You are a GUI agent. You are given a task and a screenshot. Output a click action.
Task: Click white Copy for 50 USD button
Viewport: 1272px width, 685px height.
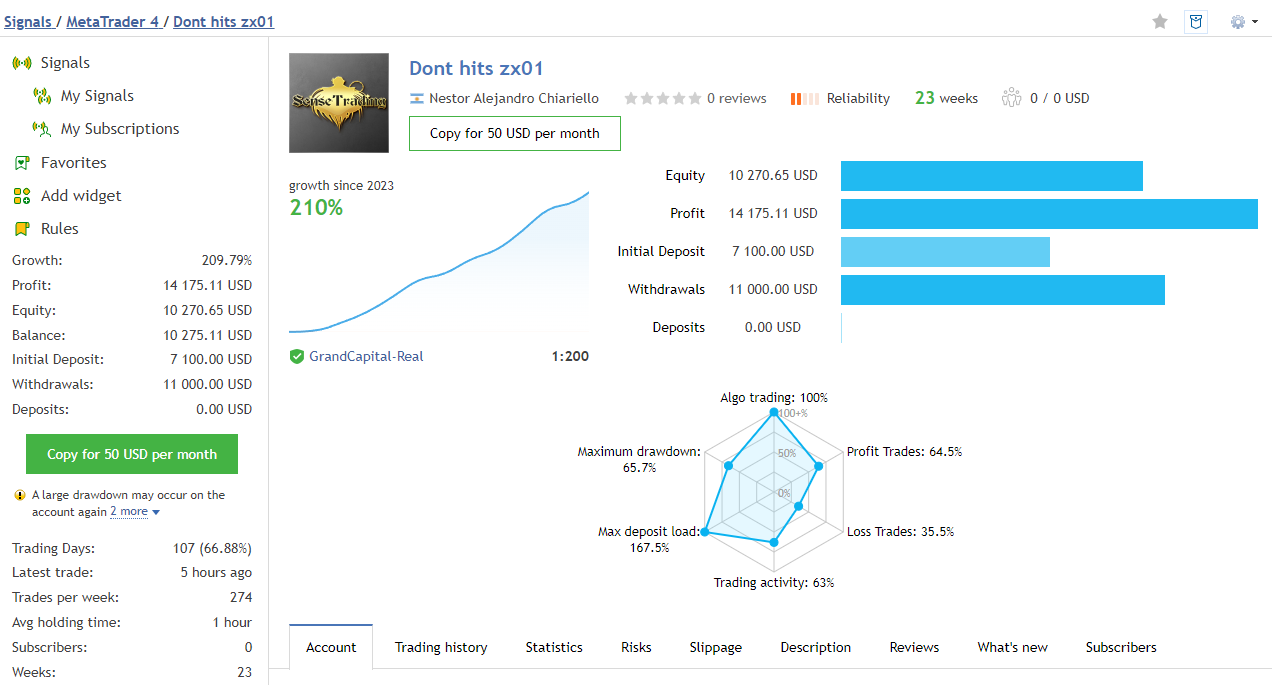515,133
